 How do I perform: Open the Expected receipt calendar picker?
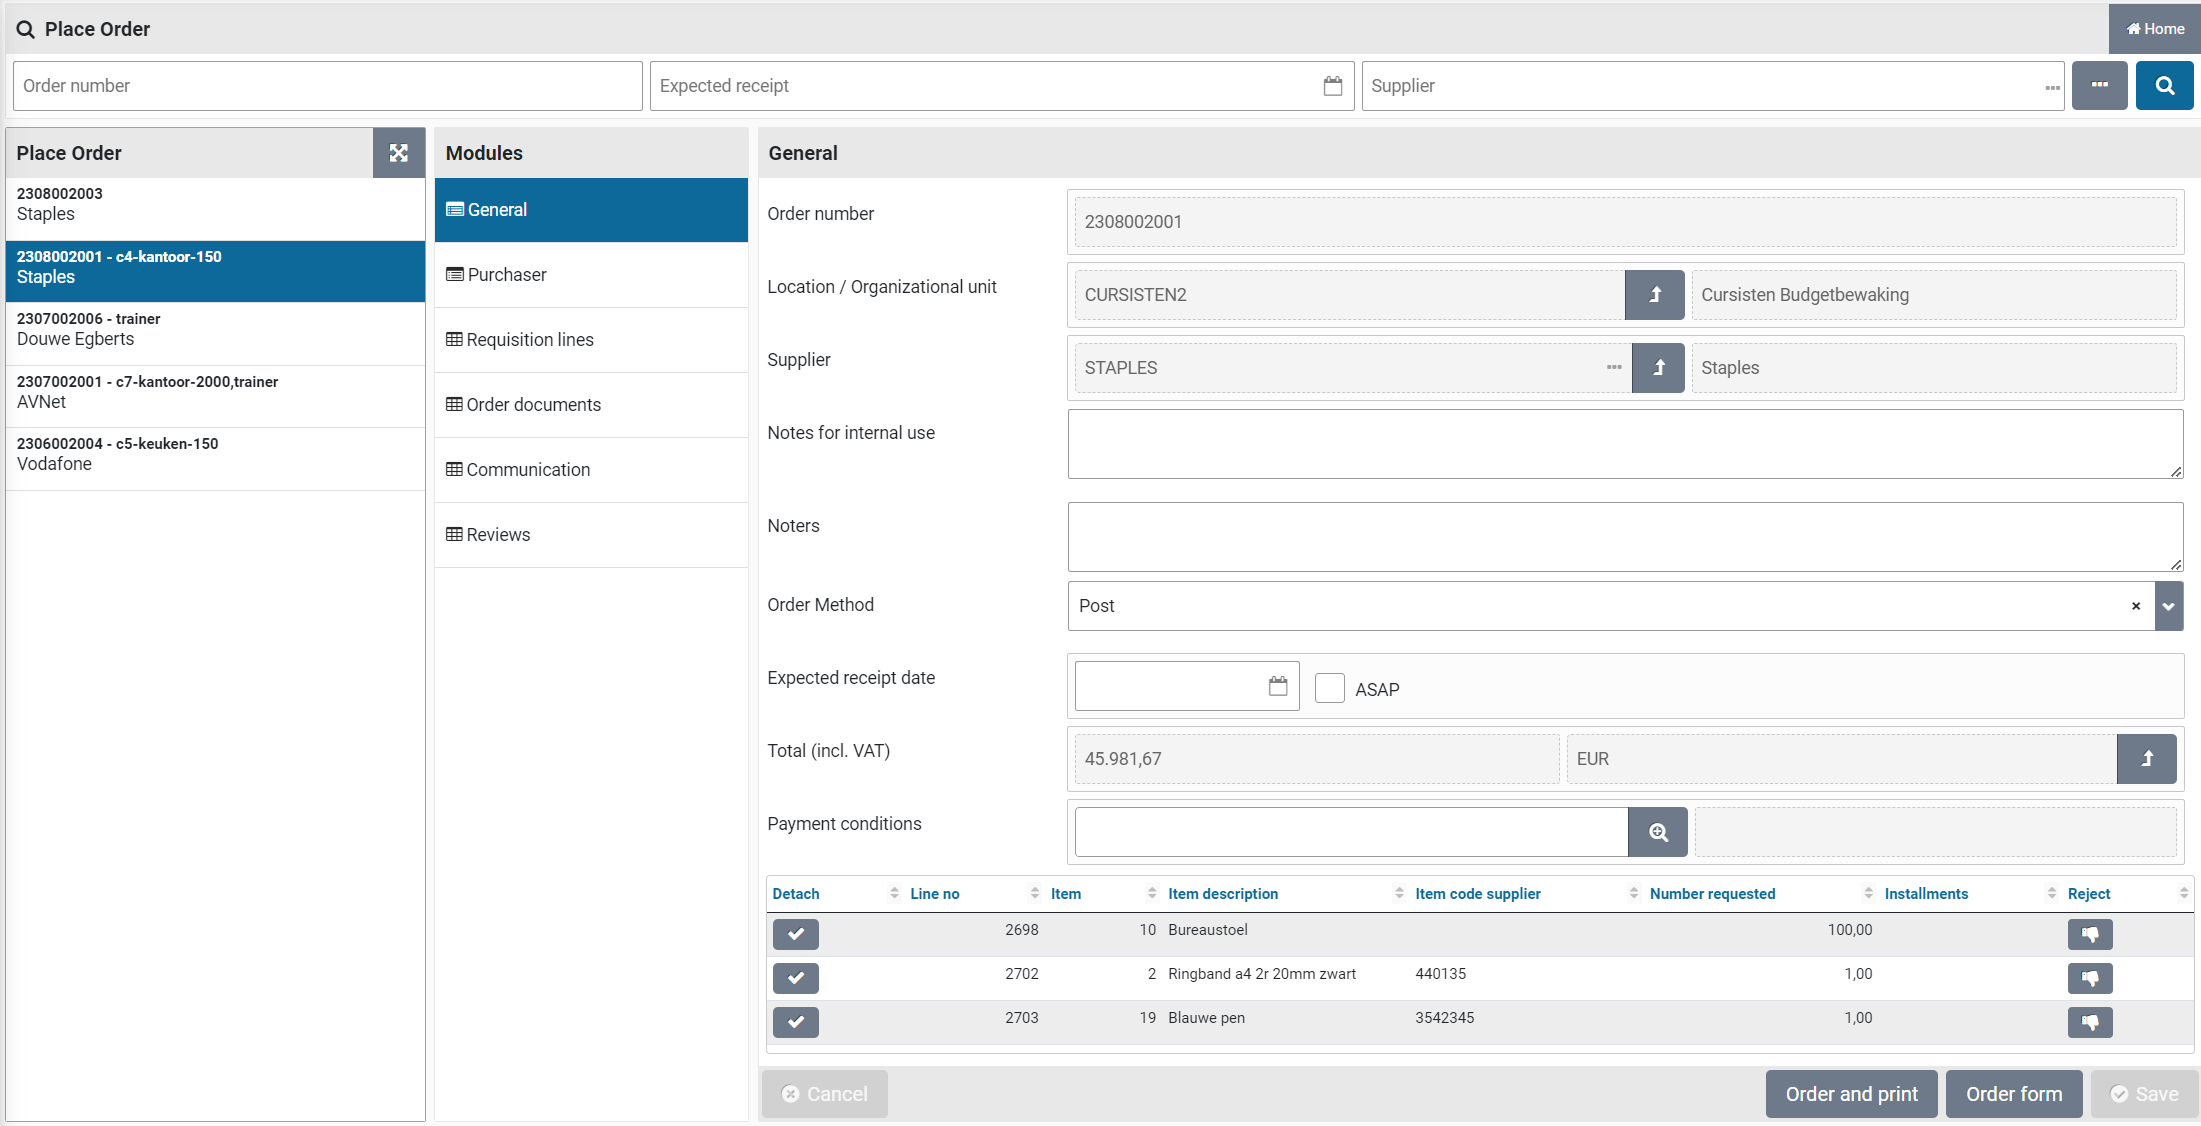(x=1332, y=86)
